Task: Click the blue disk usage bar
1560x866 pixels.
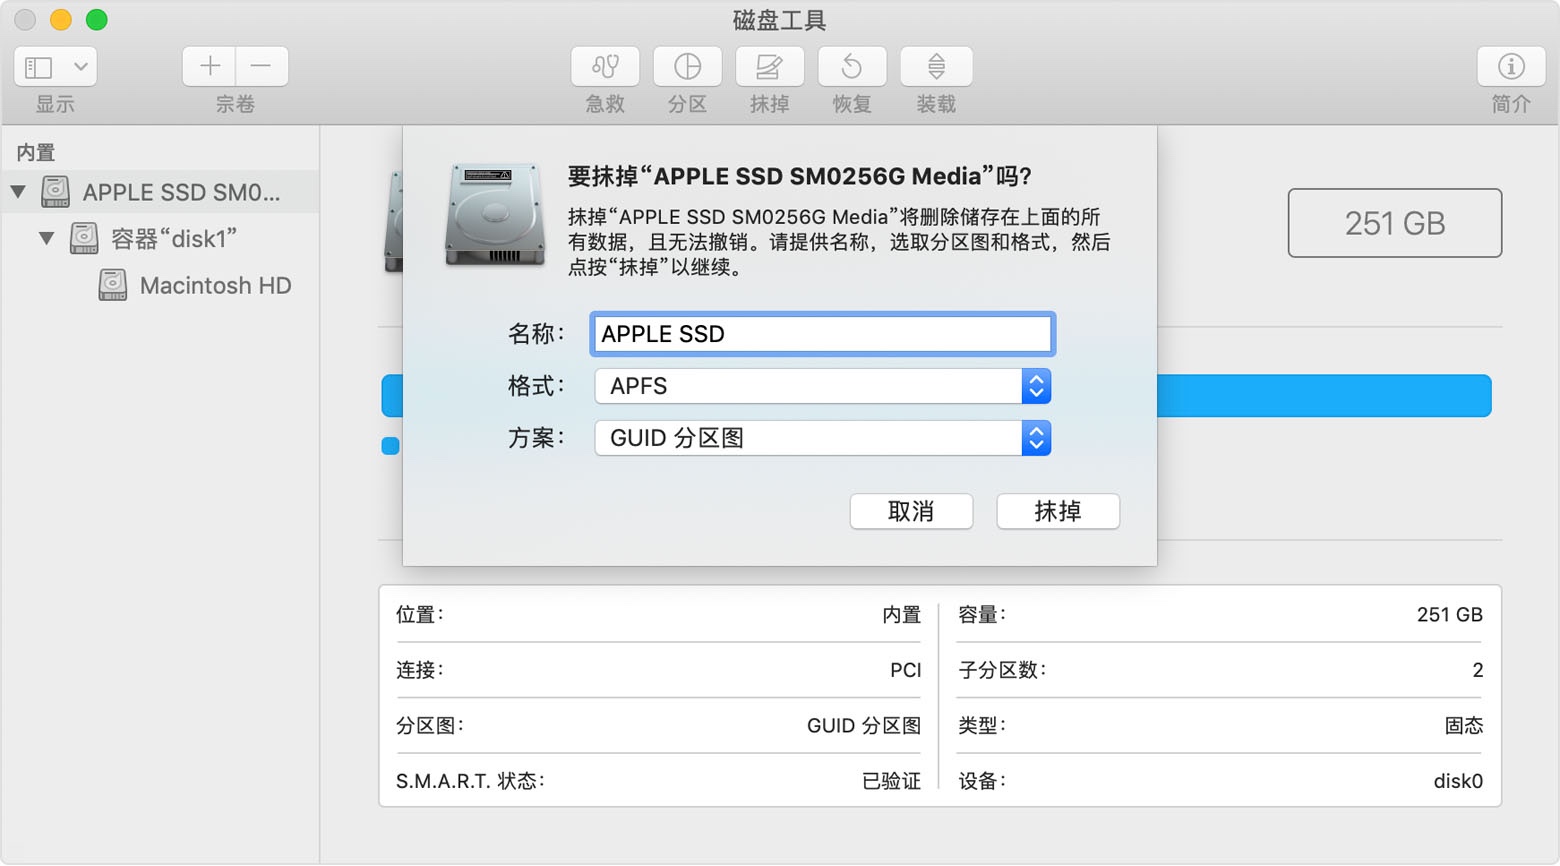Action: (x=1324, y=396)
